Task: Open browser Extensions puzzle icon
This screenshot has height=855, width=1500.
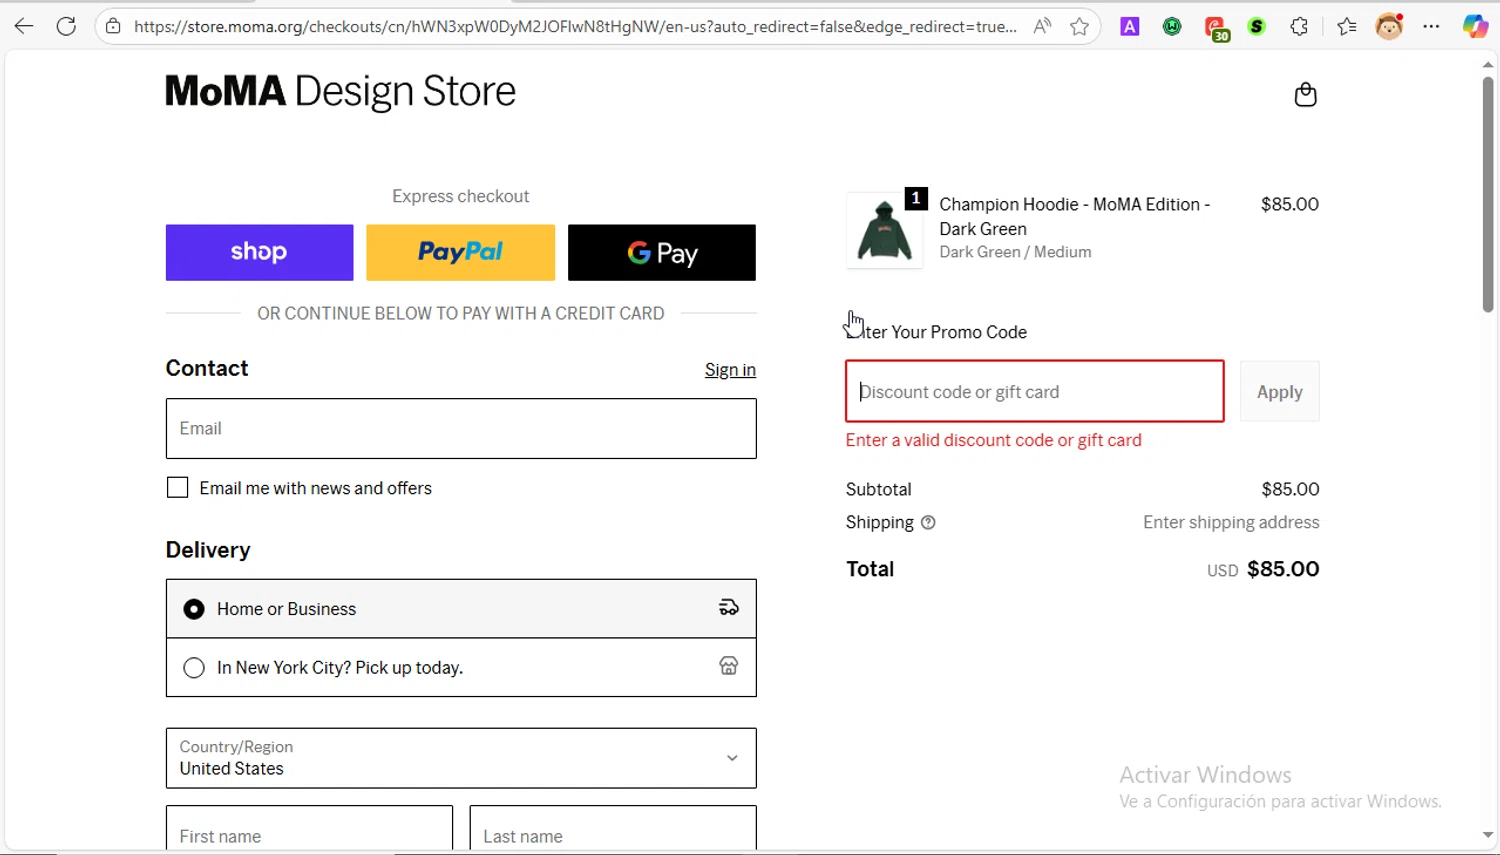Action: [1299, 27]
